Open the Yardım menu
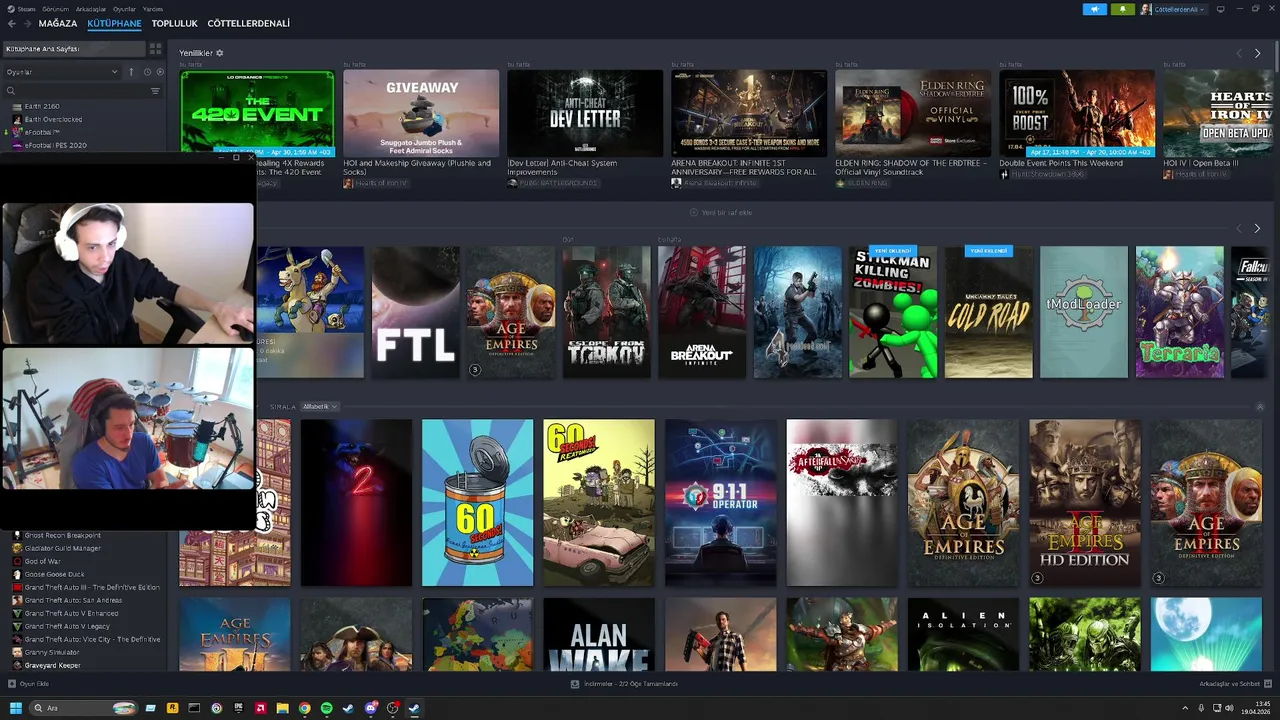1280x720 pixels. [x=152, y=9]
